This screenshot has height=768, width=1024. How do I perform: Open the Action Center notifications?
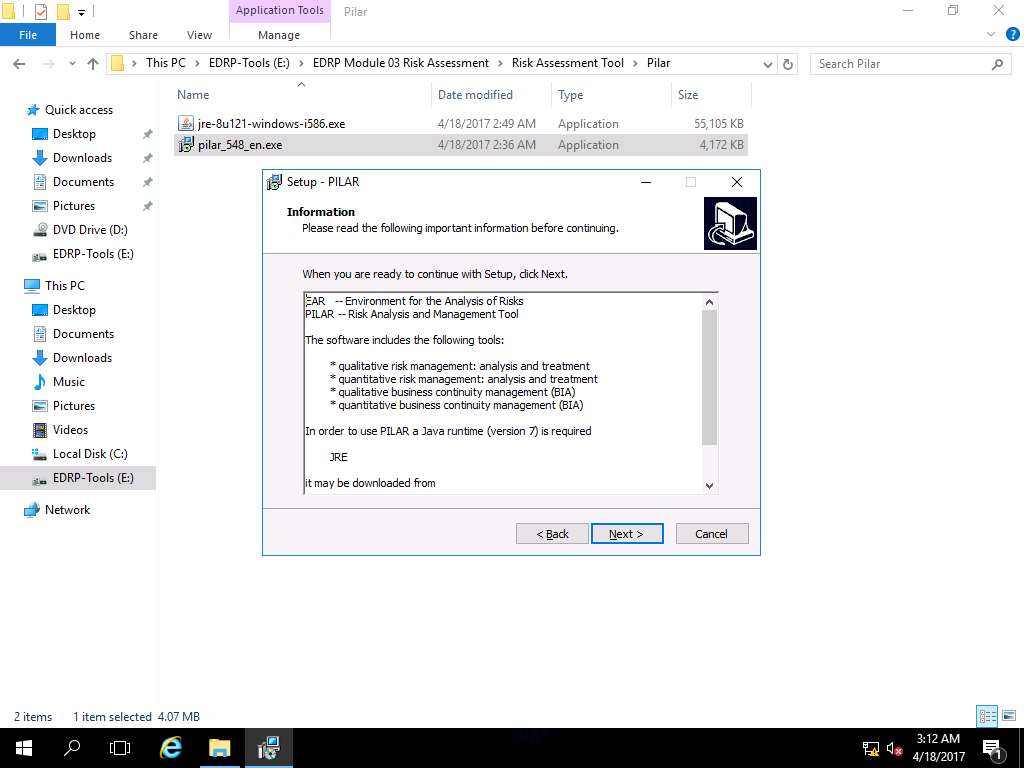pos(992,749)
